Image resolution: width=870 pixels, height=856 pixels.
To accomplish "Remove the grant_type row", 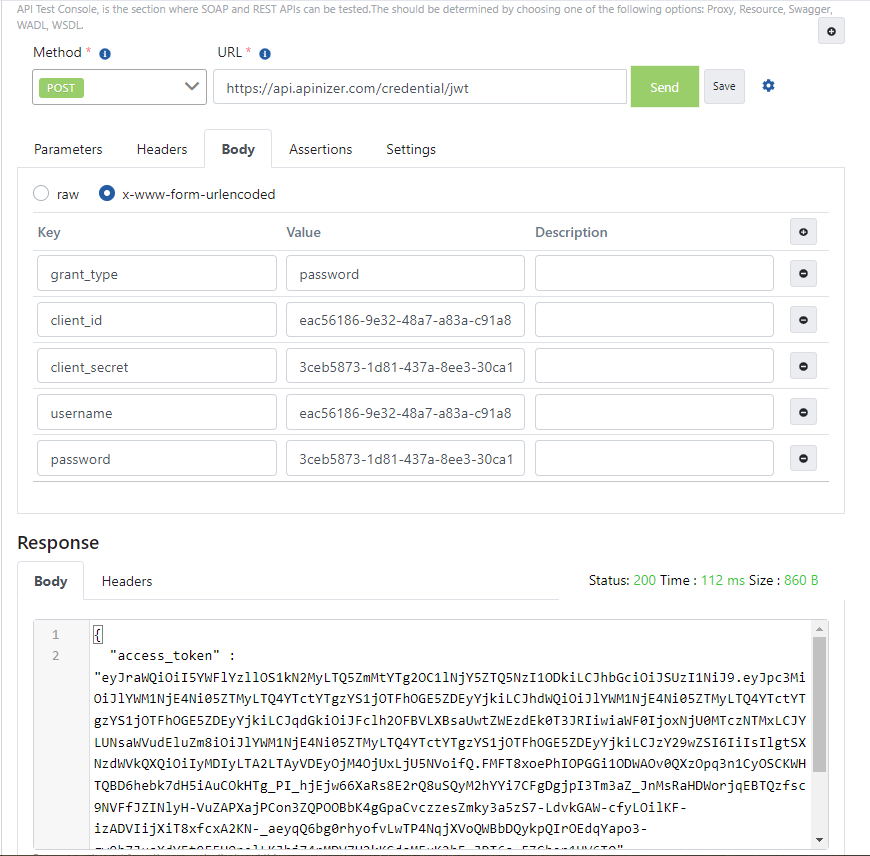I will tap(803, 273).
